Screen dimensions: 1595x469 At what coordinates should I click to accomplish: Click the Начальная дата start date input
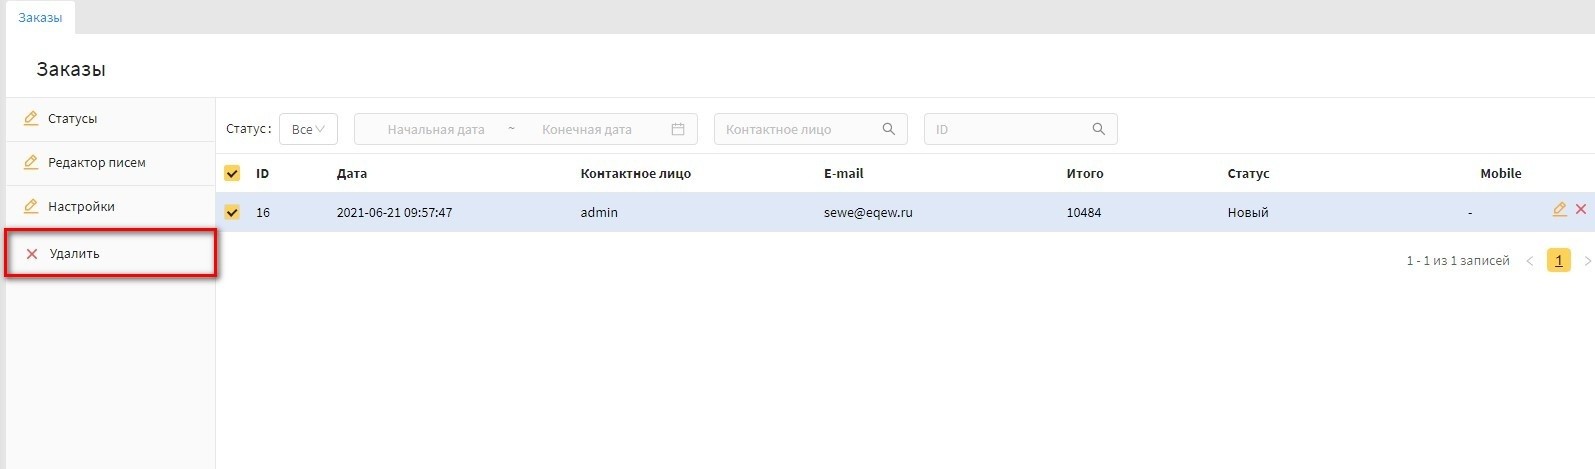[x=436, y=129]
